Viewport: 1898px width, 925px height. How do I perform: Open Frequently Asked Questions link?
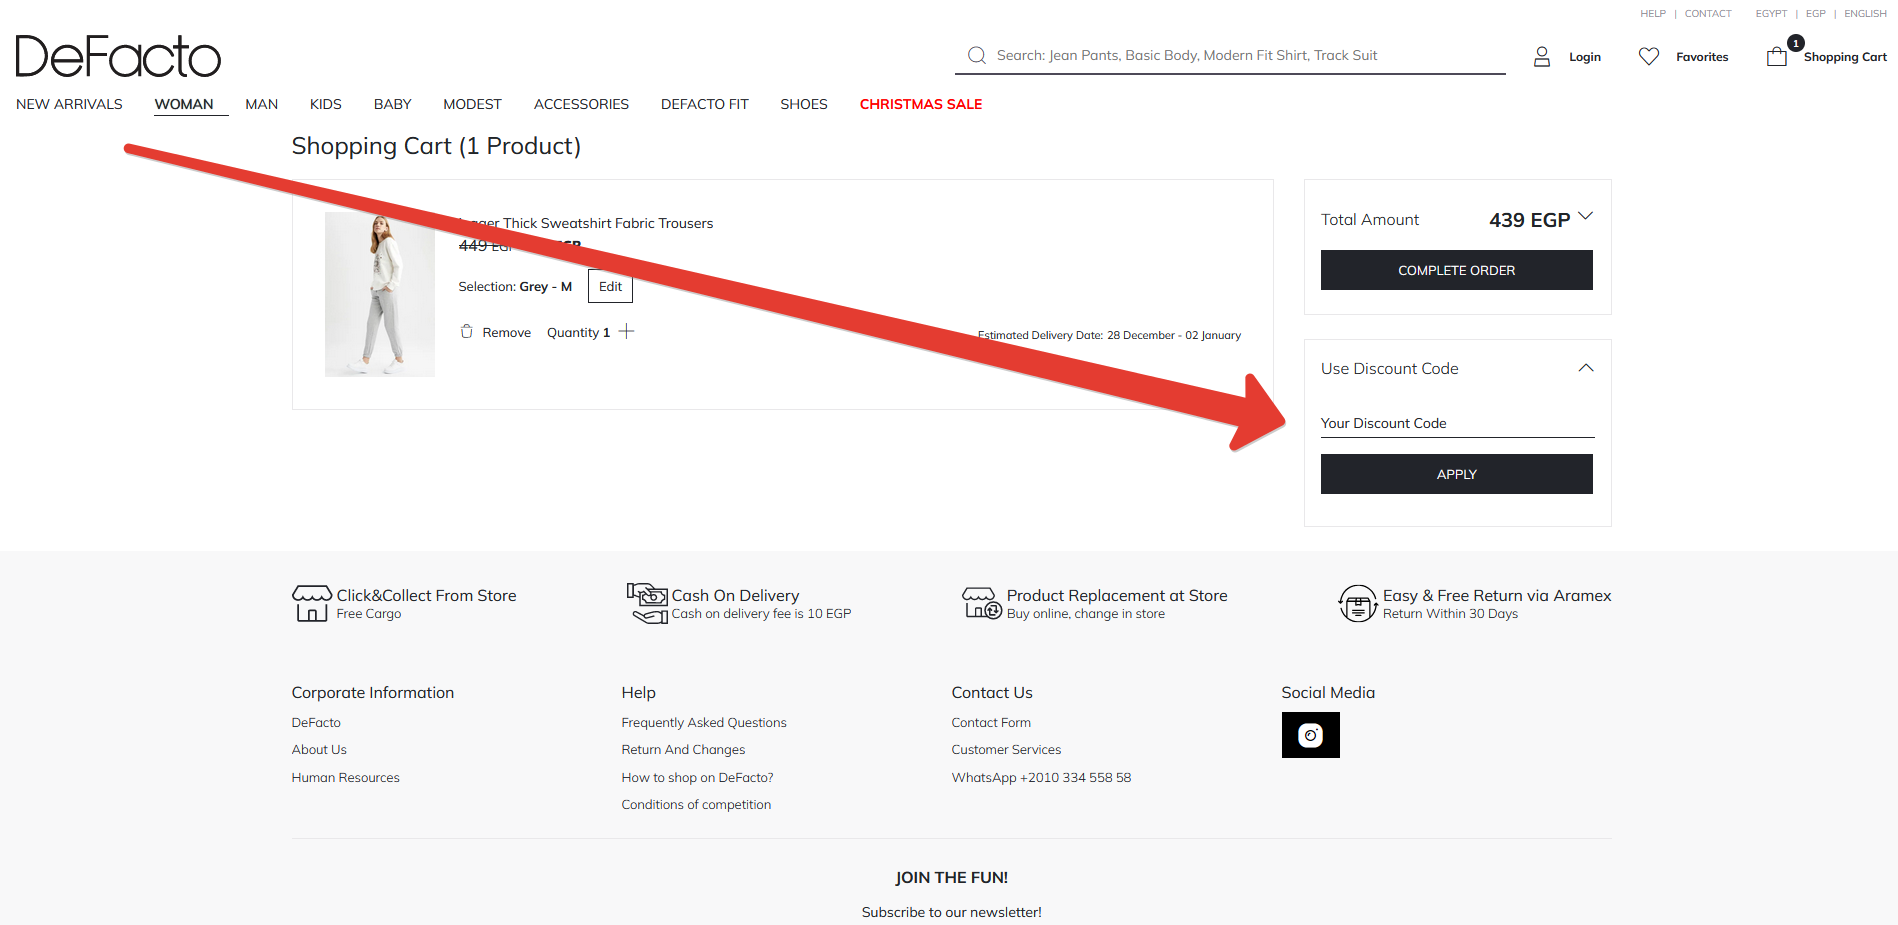coord(704,722)
